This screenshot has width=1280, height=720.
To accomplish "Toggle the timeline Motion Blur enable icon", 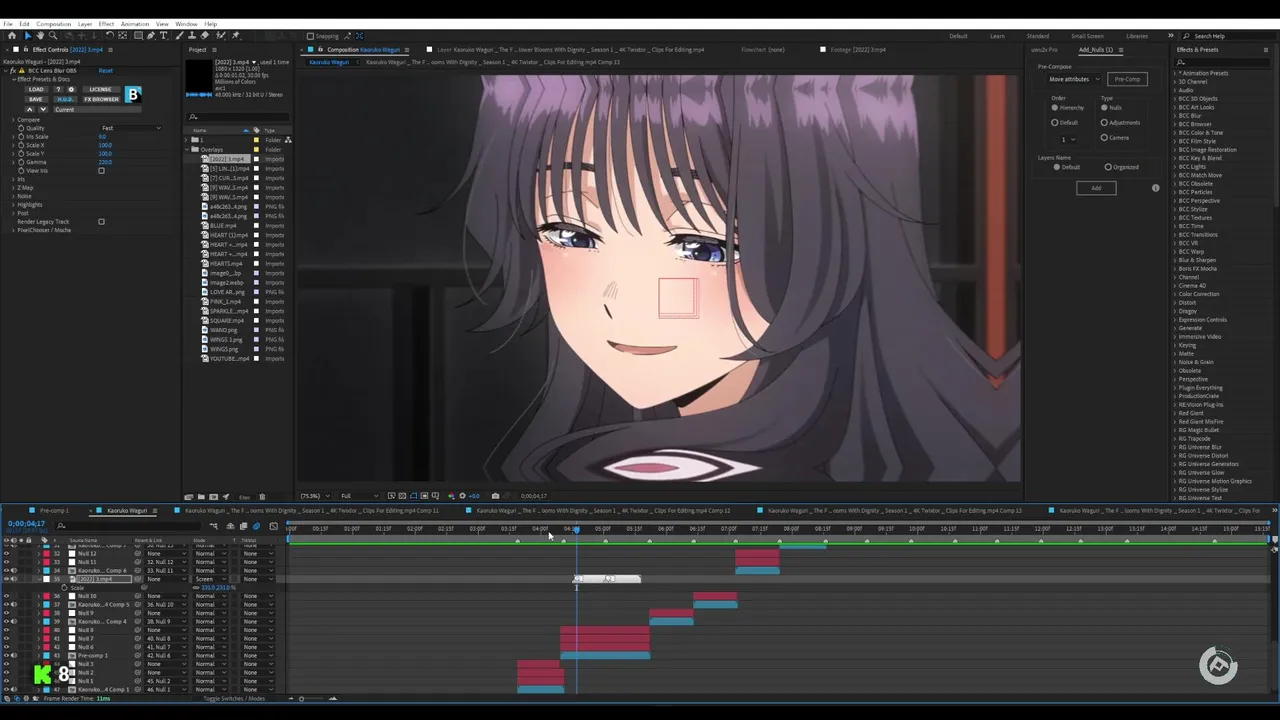I will coord(256,526).
